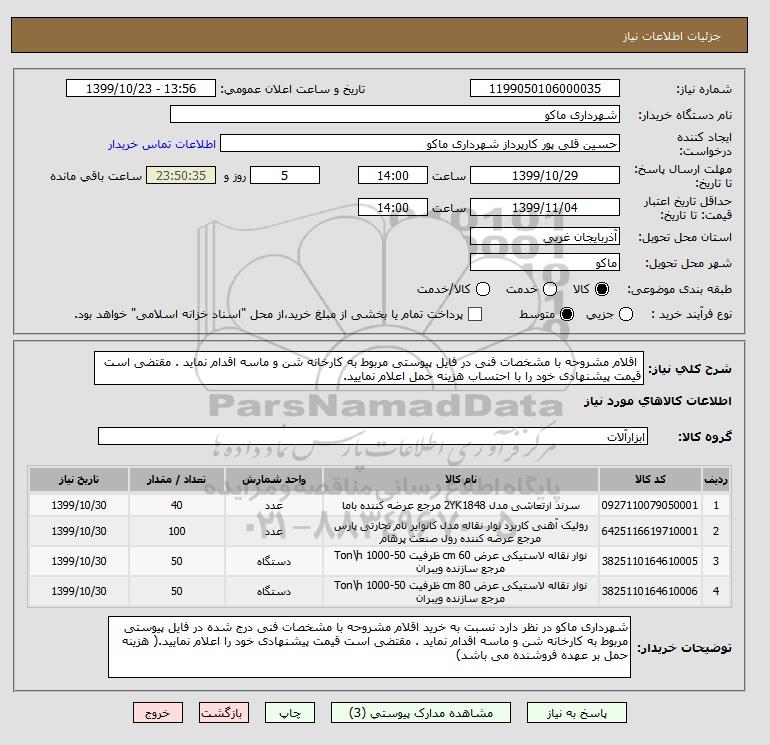
Task: Click the شماره نیاز field 1199050106000035
Action: click(x=545, y=88)
